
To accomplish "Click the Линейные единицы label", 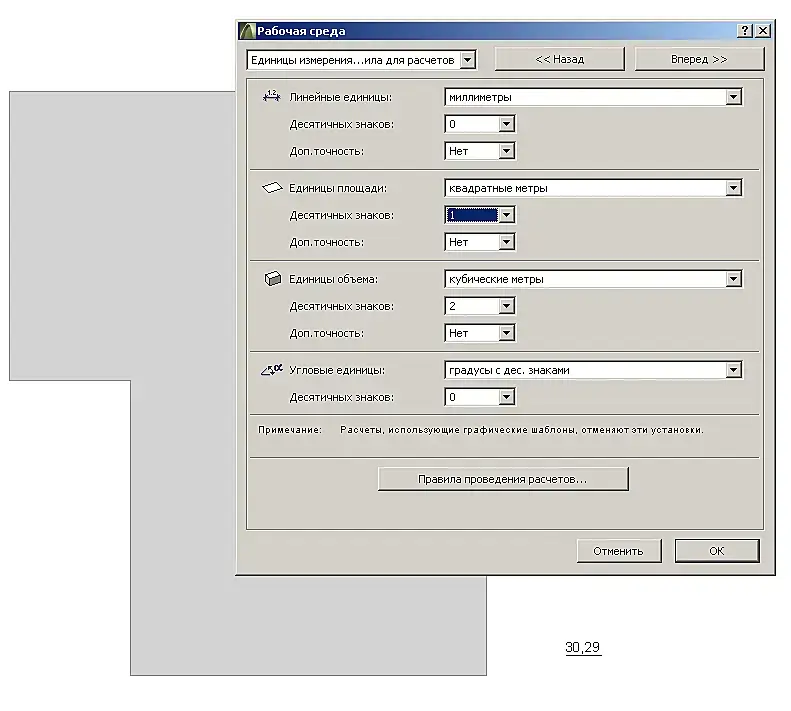I will (x=341, y=97).
